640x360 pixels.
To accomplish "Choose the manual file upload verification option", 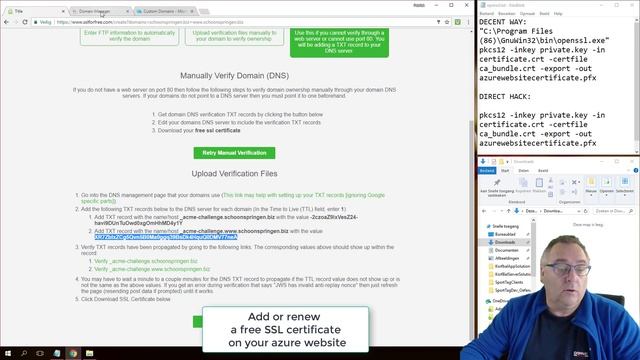I will point(234,36).
